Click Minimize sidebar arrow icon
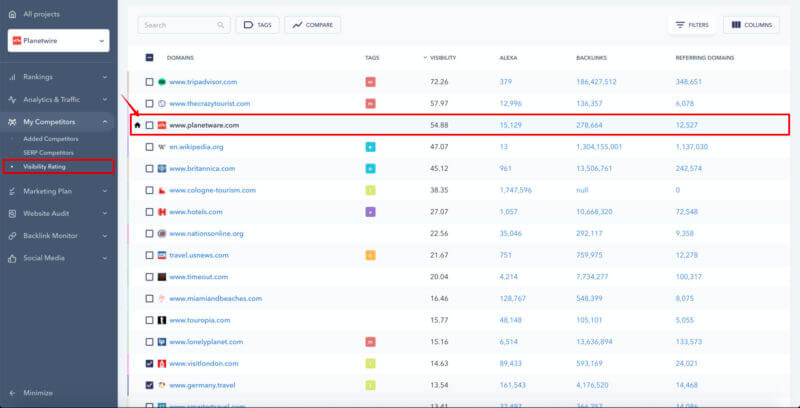This screenshot has height=408, width=800. [x=13, y=393]
